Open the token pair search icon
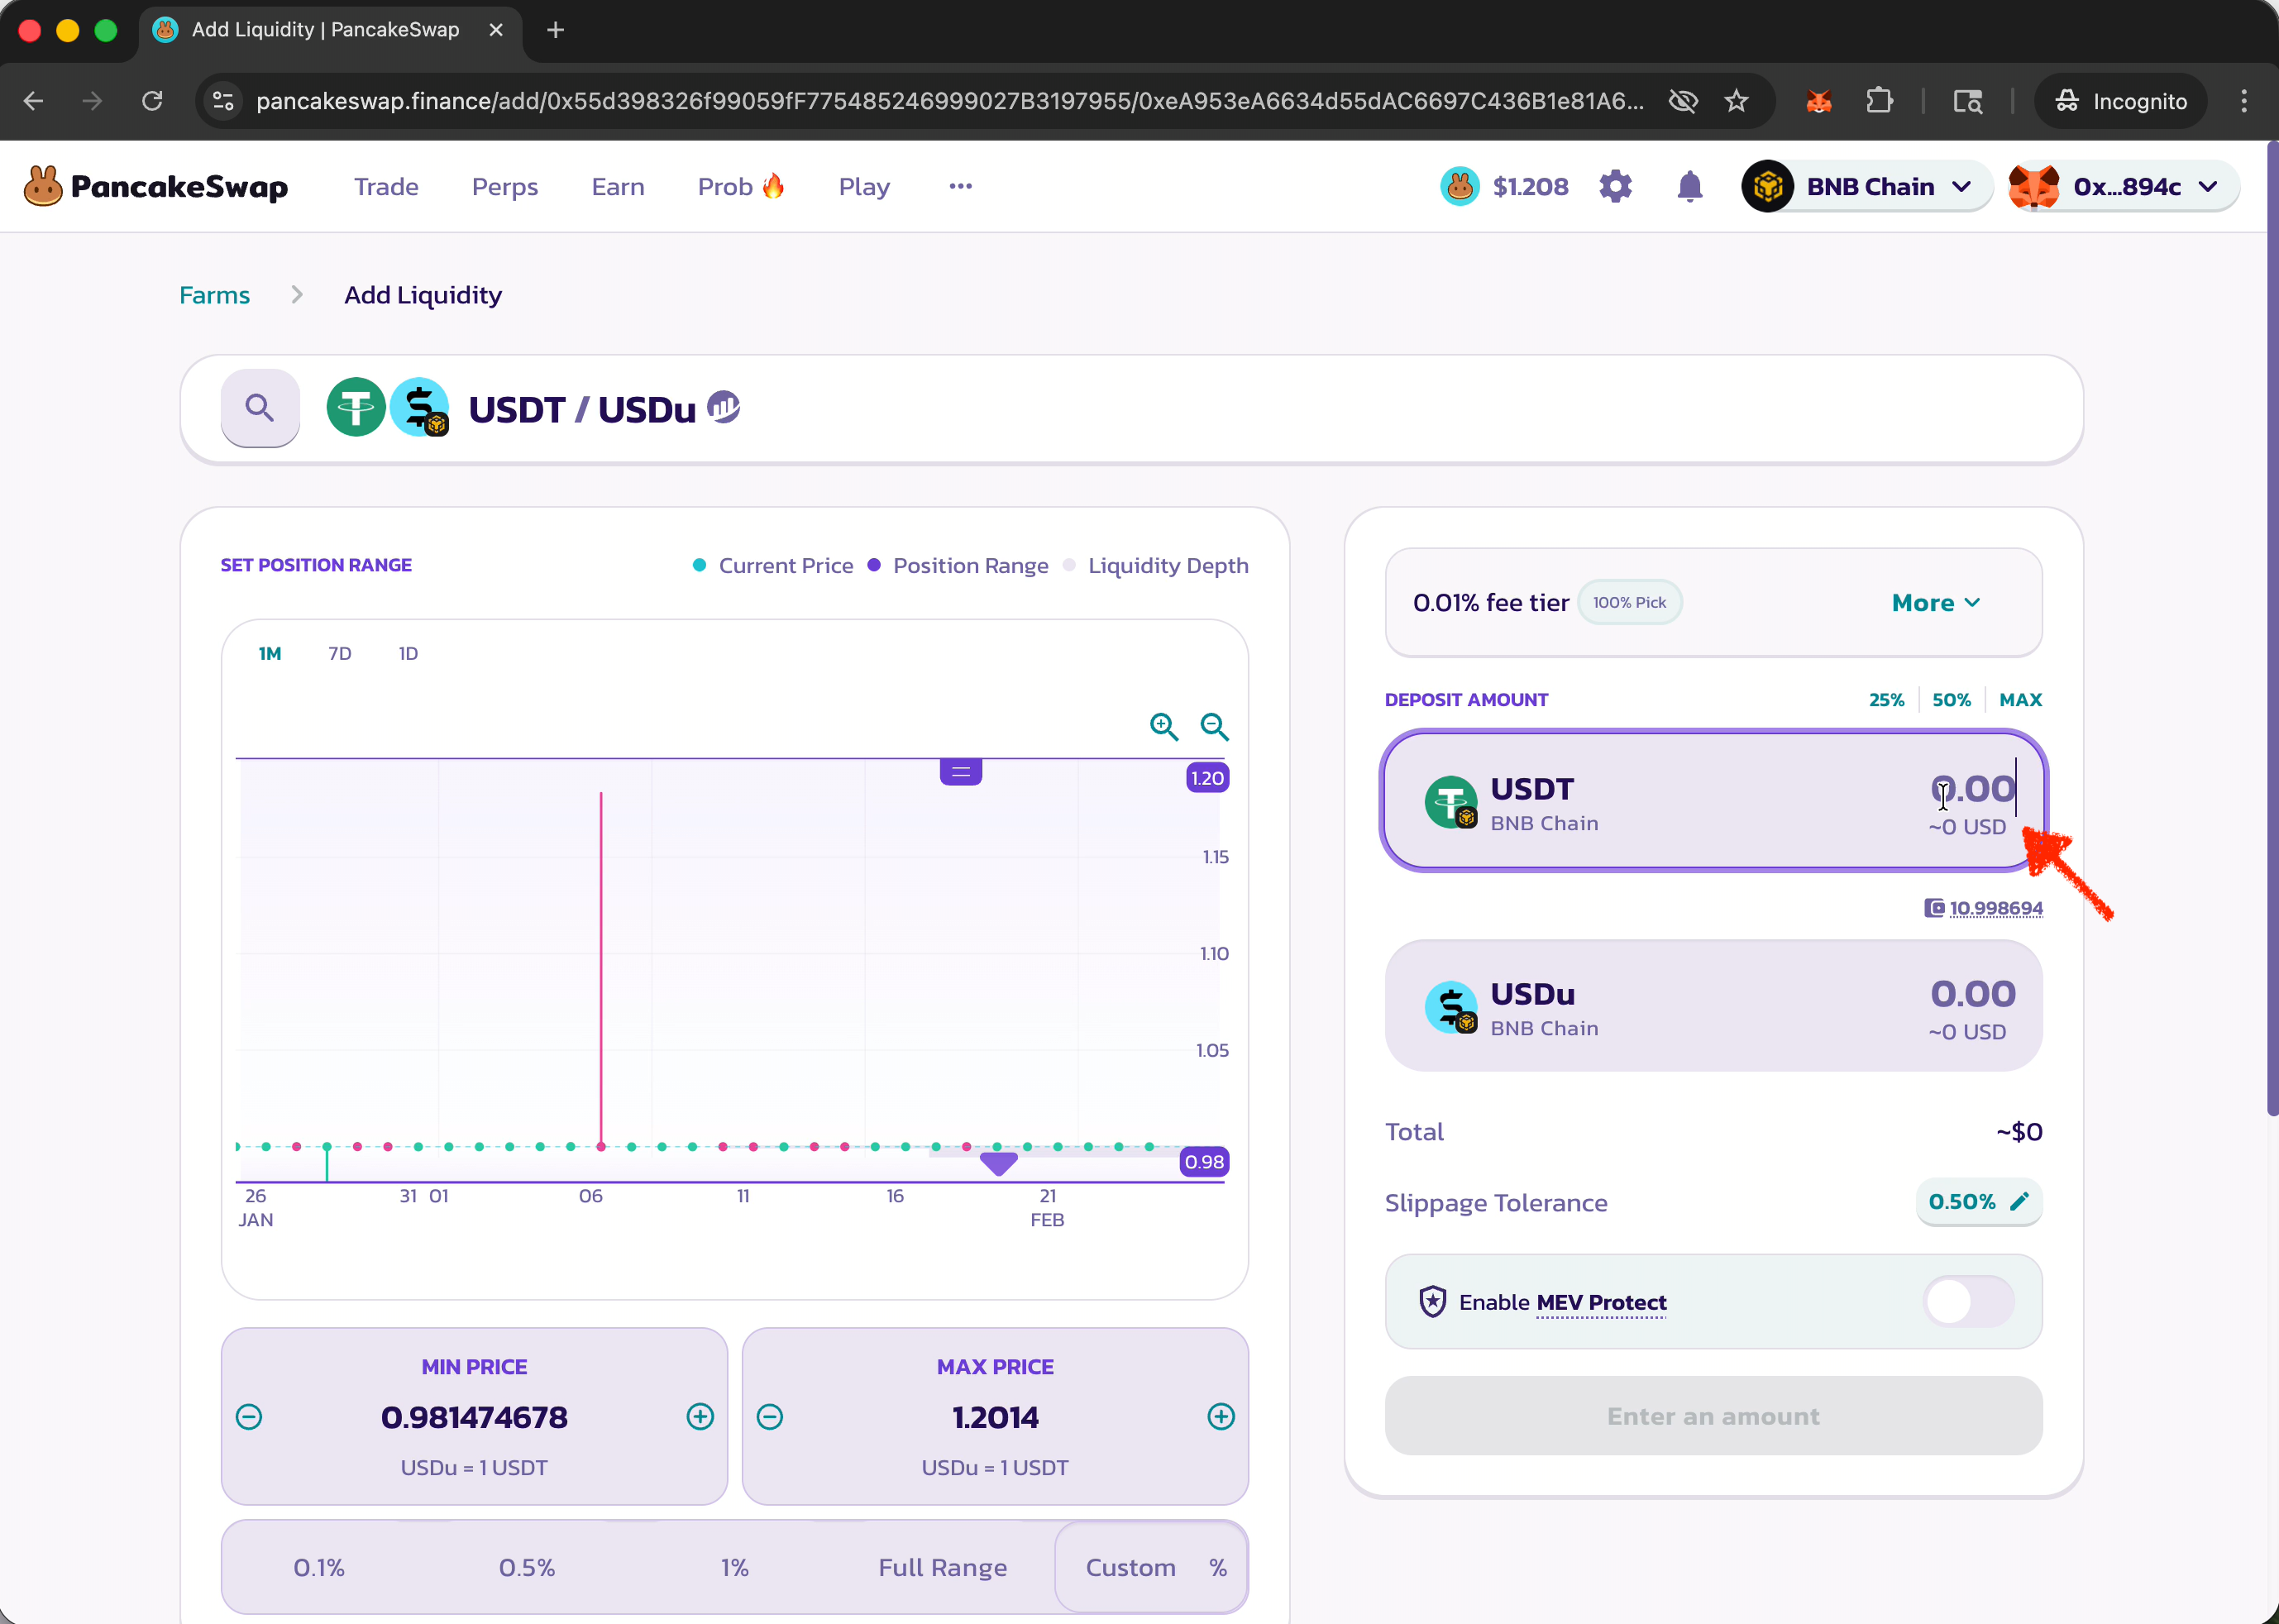Image resolution: width=2279 pixels, height=1624 pixels. (x=260, y=408)
